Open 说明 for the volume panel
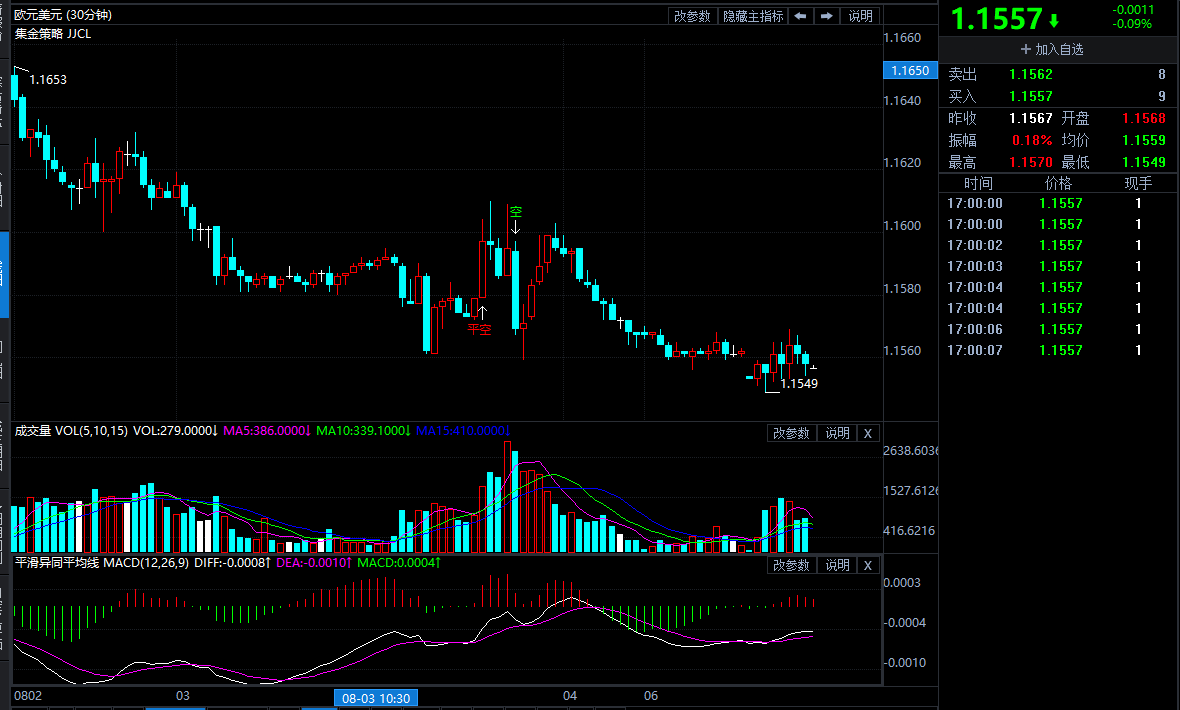The width and height of the screenshot is (1180, 710). tap(837, 433)
